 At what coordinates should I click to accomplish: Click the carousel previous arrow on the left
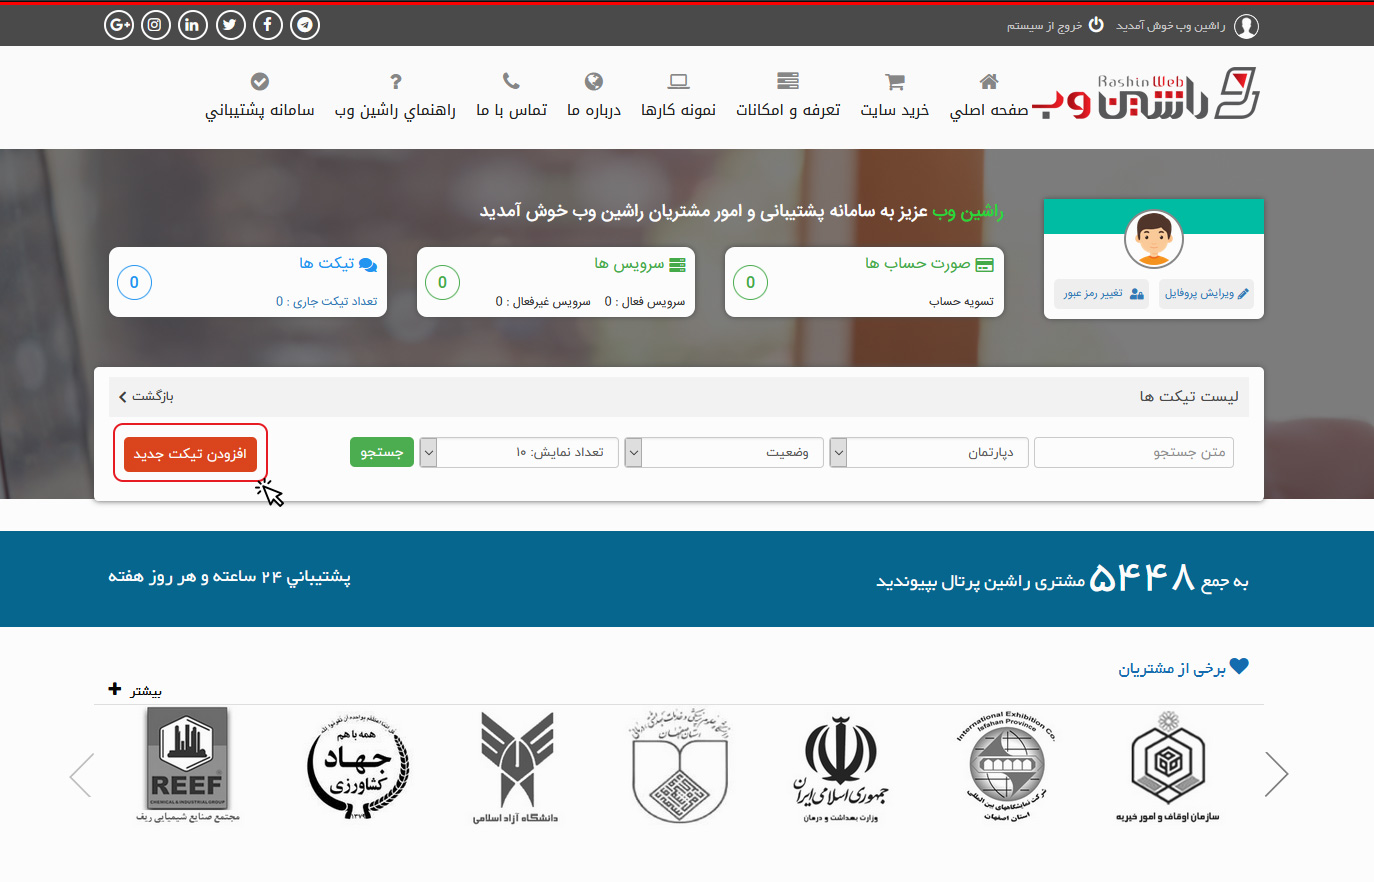pos(81,775)
